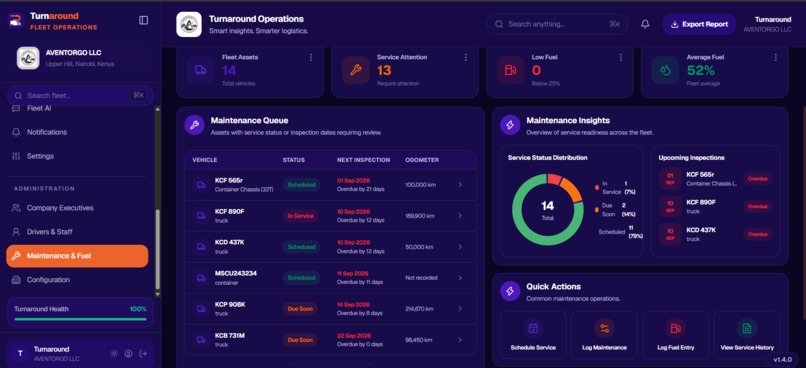Viewport: 806px width, 368px height.
Task: Open the user profile icon in sidebar footer
Action: pyautogui.click(x=129, y=354)
